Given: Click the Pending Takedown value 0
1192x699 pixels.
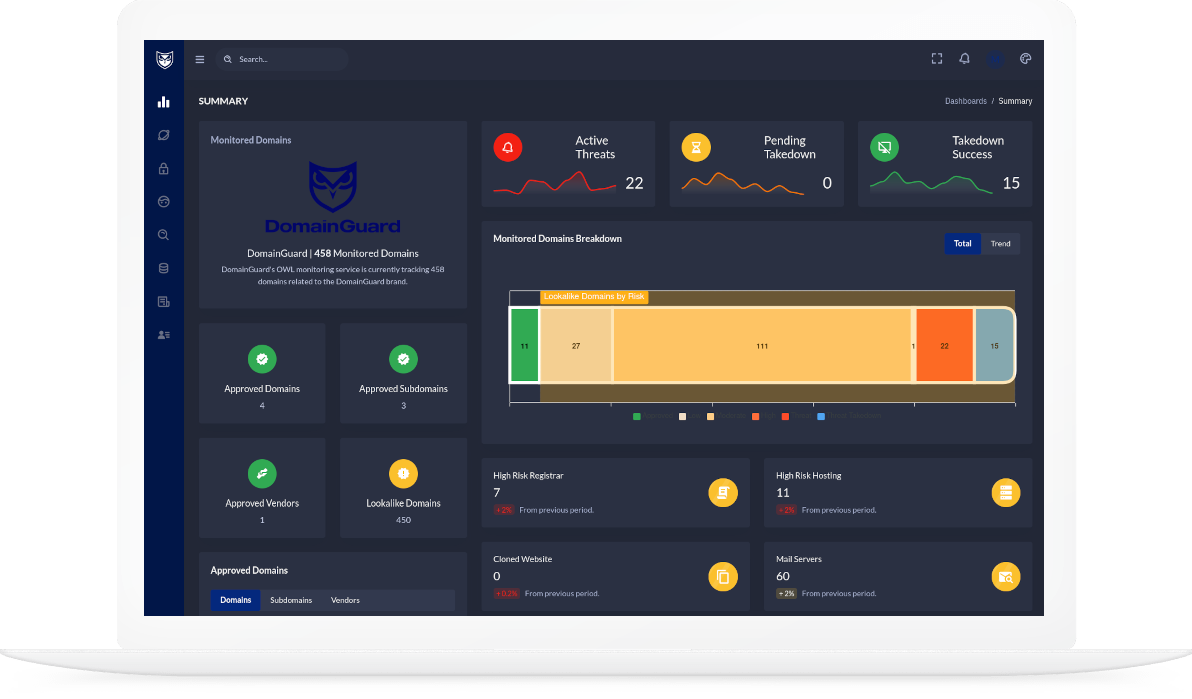Looking at the screenshot, I should (827, 183).
